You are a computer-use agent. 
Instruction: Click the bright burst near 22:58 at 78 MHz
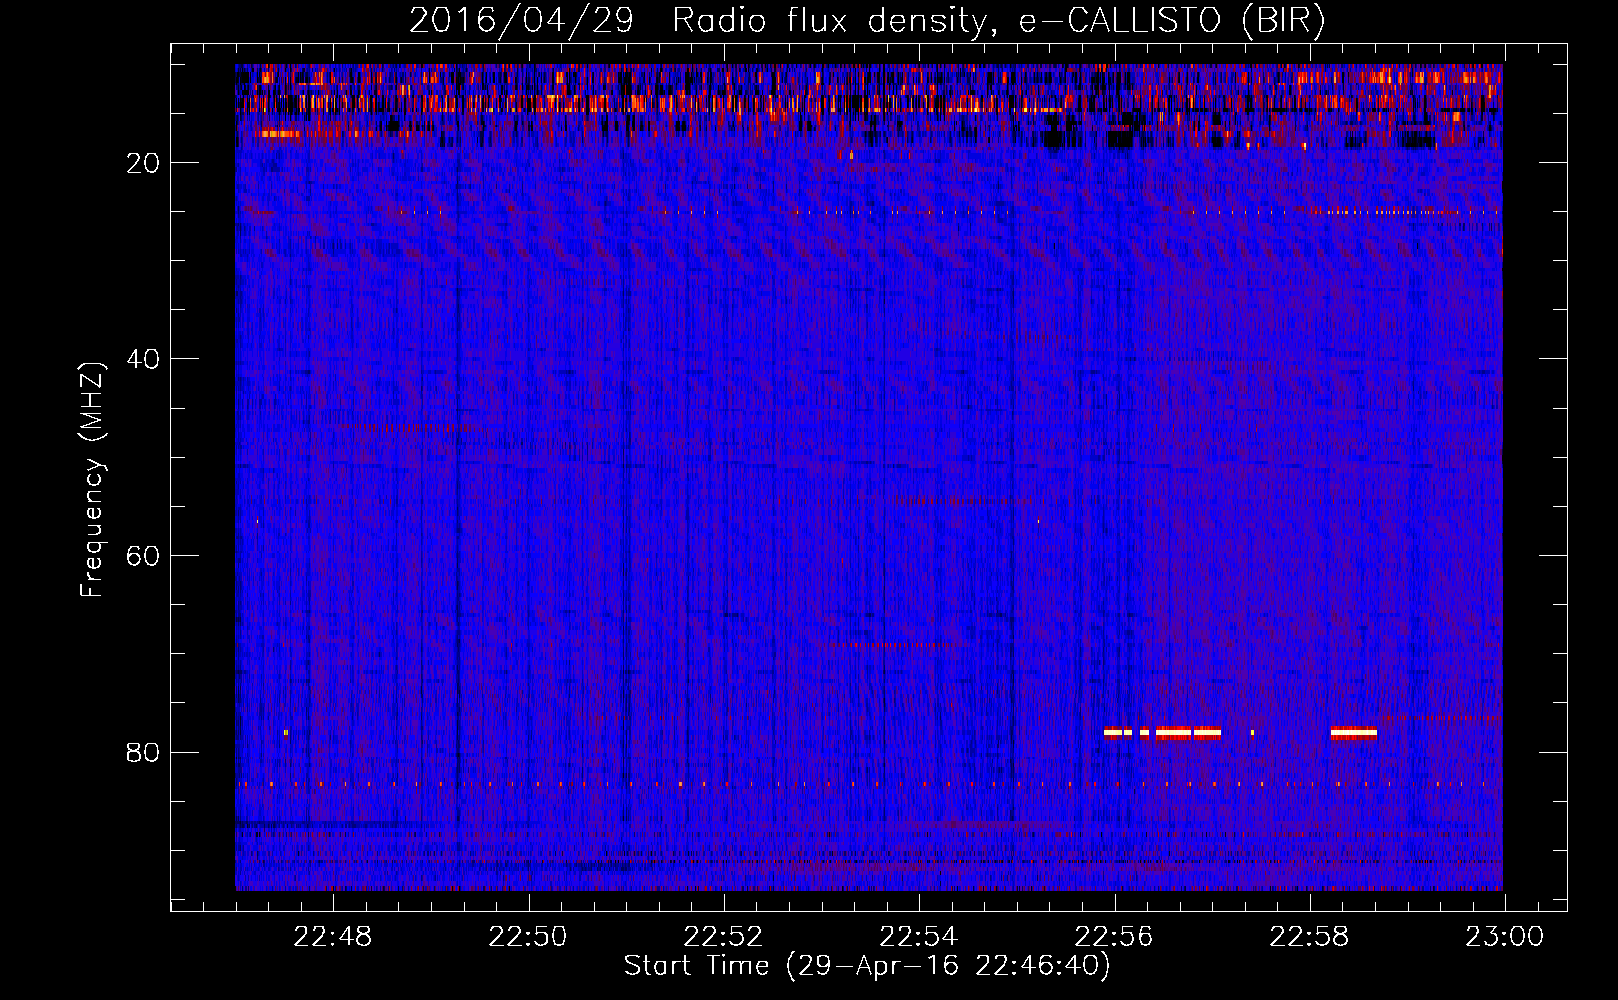tap(1354, 732)
